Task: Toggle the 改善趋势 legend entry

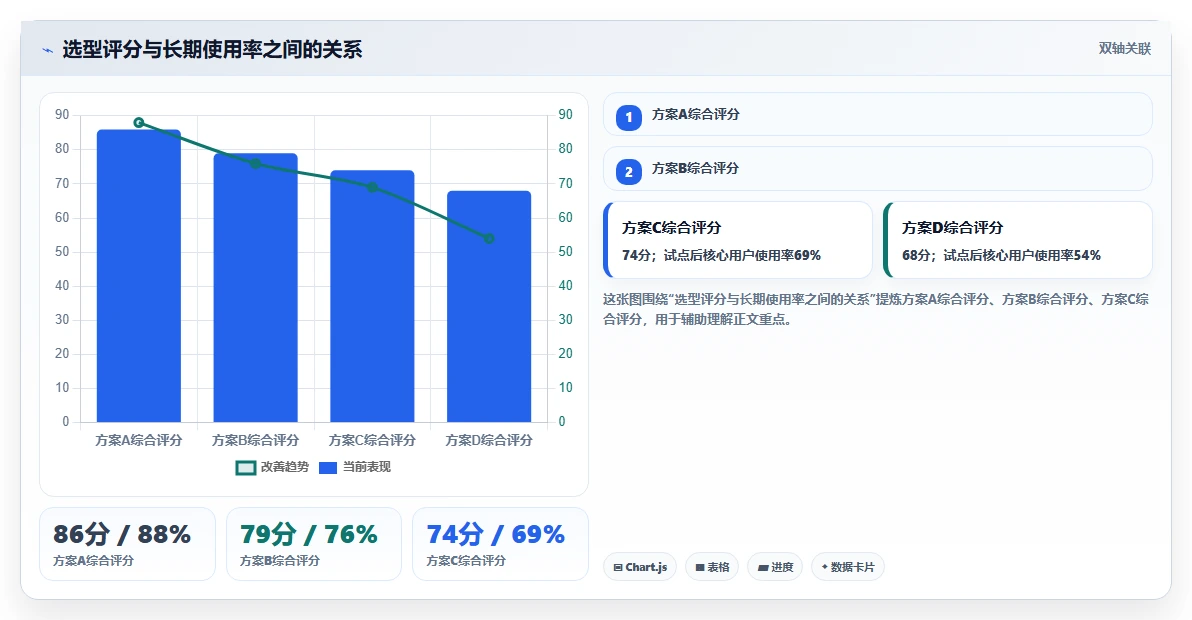Action: pos(272,467)
